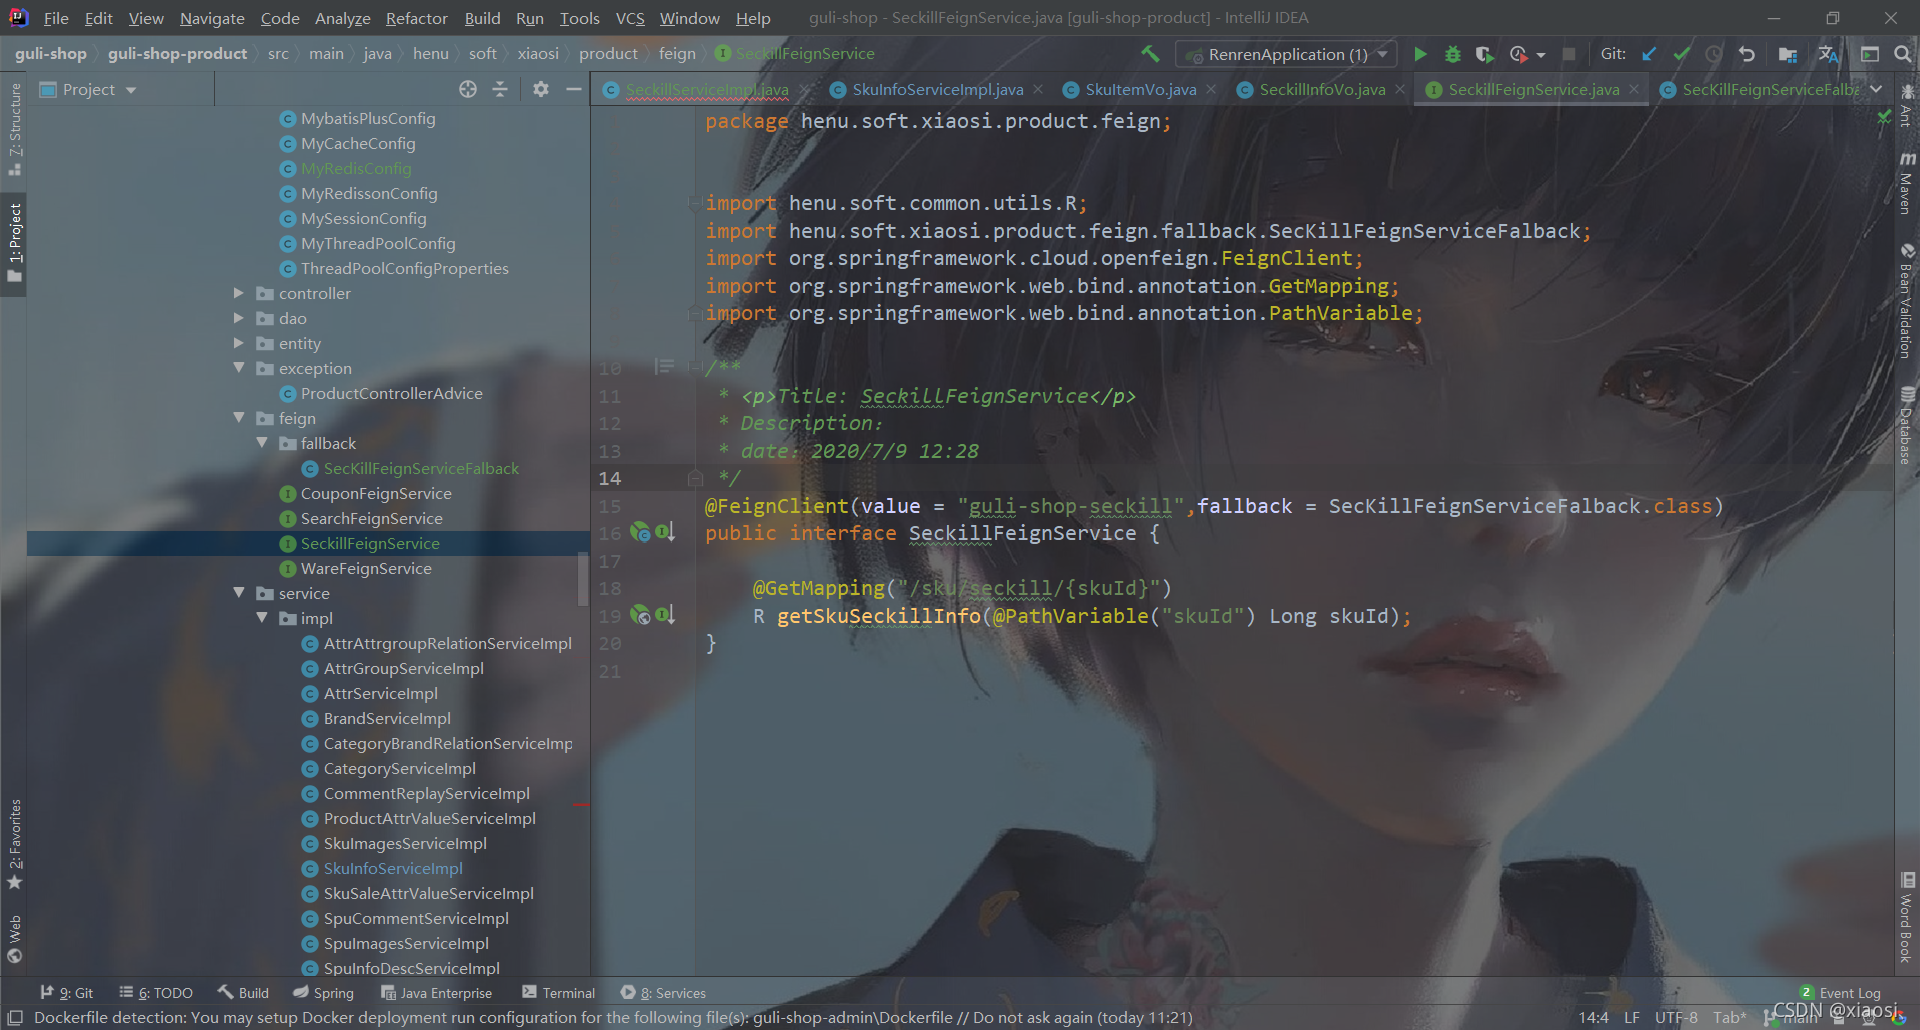Toggle the 1: Project tool window button

14,243
